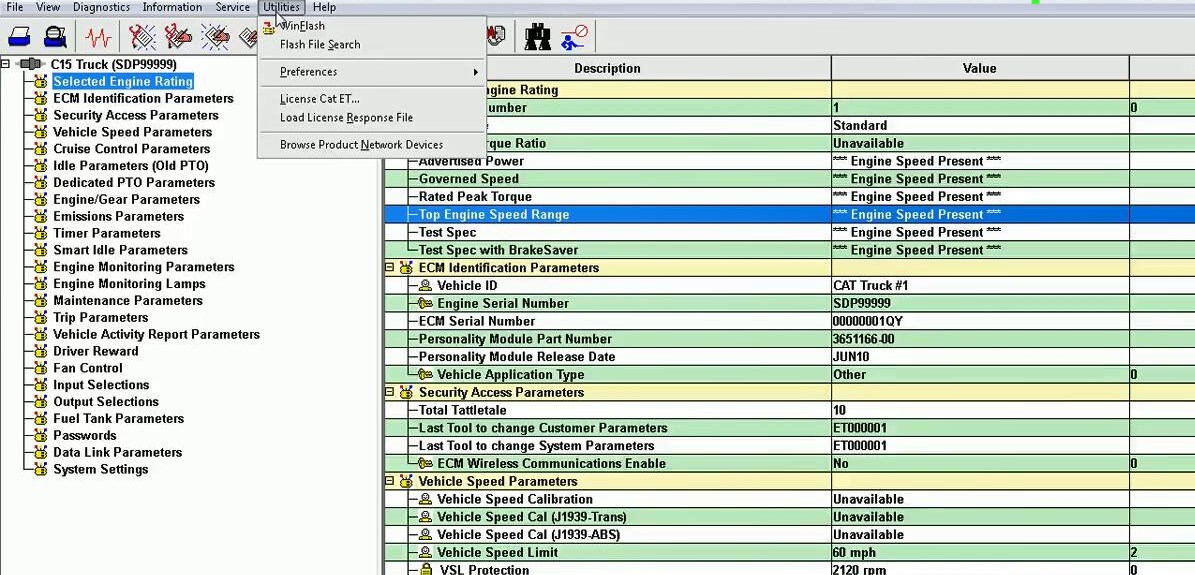Click icon beside Fan Control in tree

pyautogui.click(x=40, y=368)
